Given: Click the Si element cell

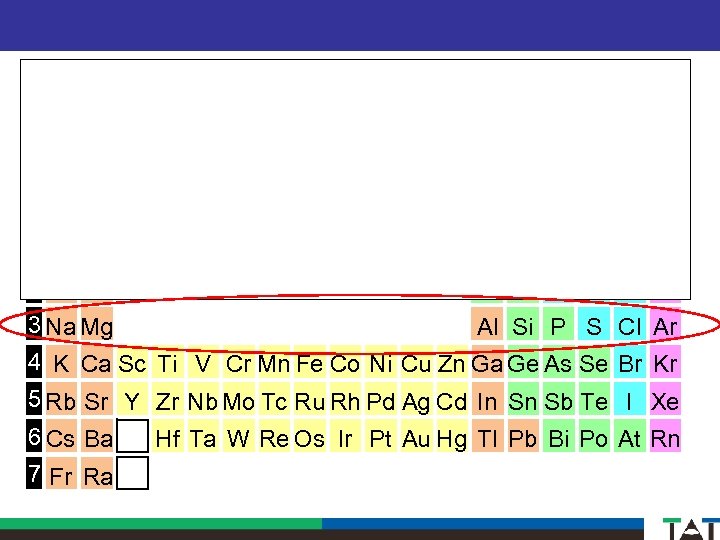Looking at the screenshot, I should pyautogui.click(x=523, y=324).
